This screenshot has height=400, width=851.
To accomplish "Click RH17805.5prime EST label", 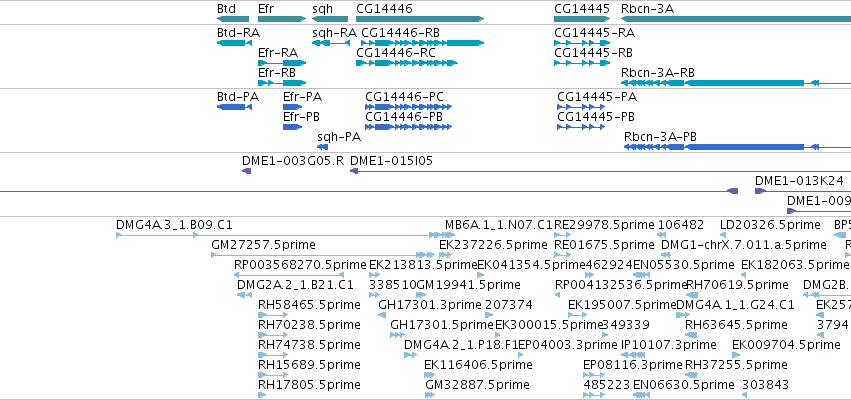I will [x=309, y=385].
